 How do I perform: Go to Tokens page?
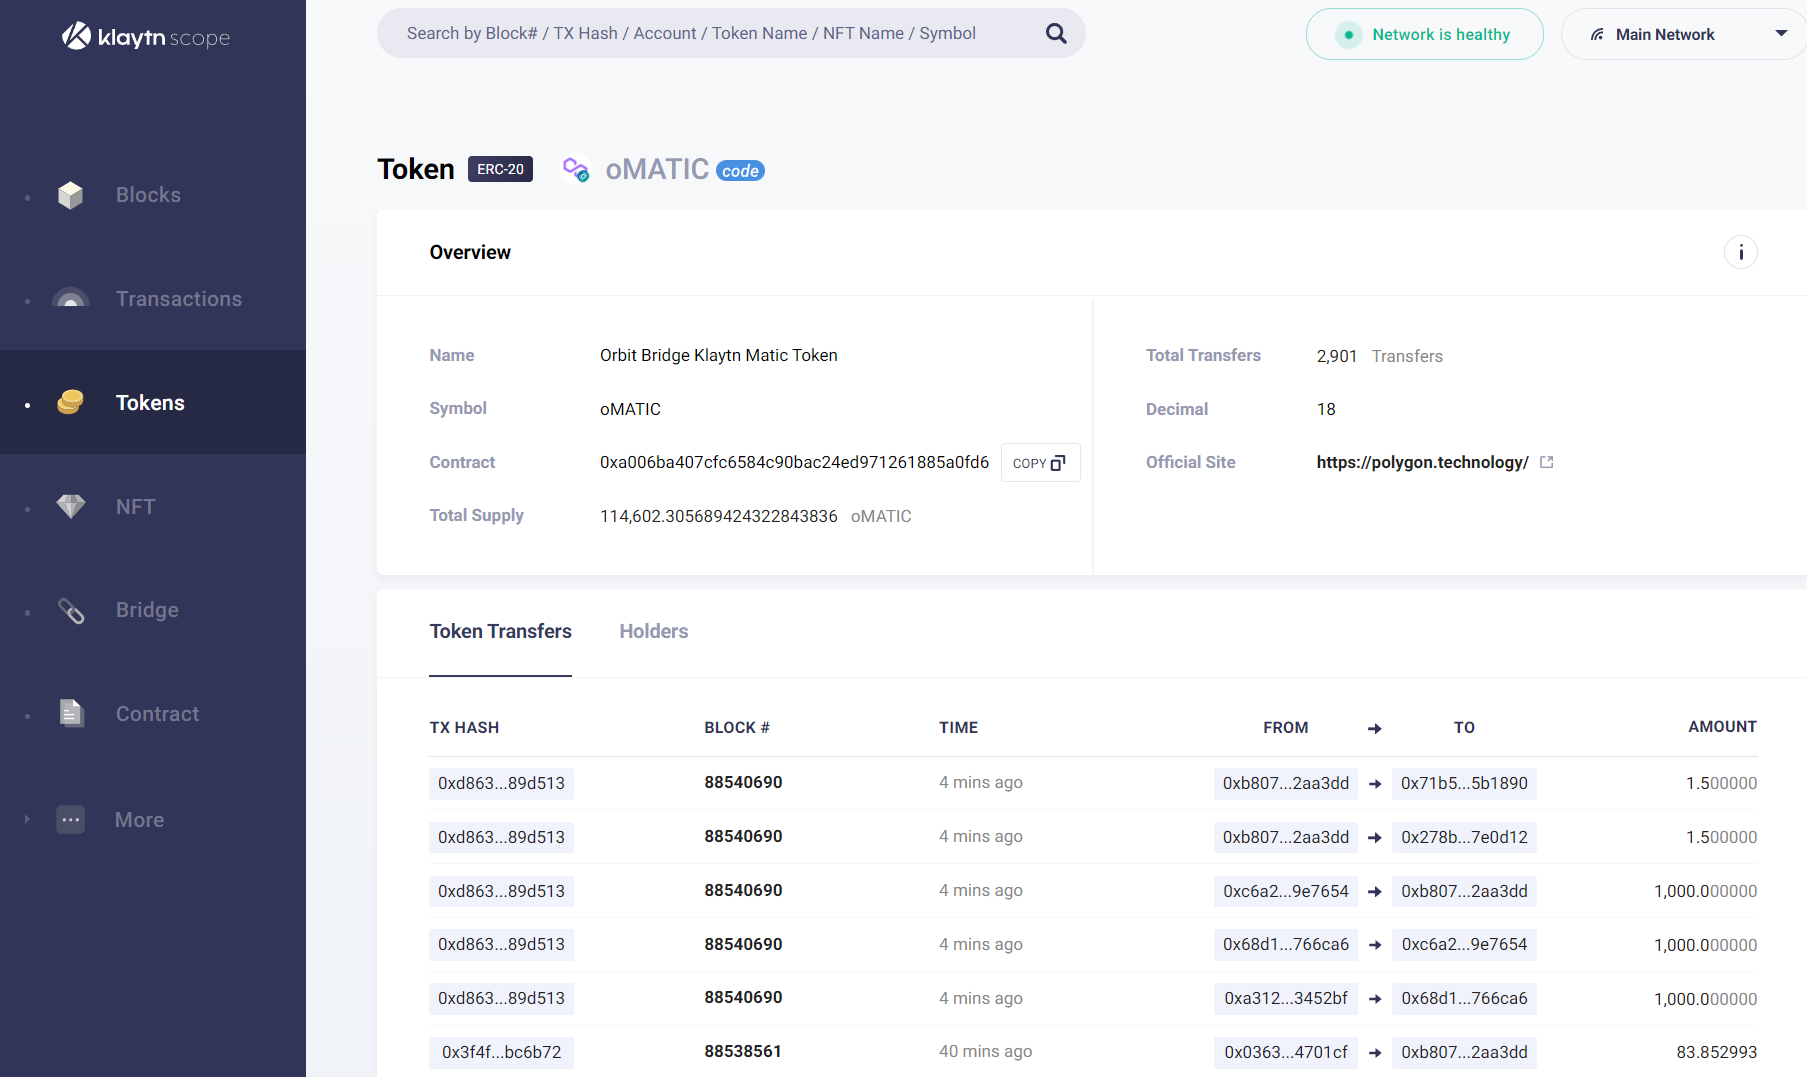coord(150,403)
